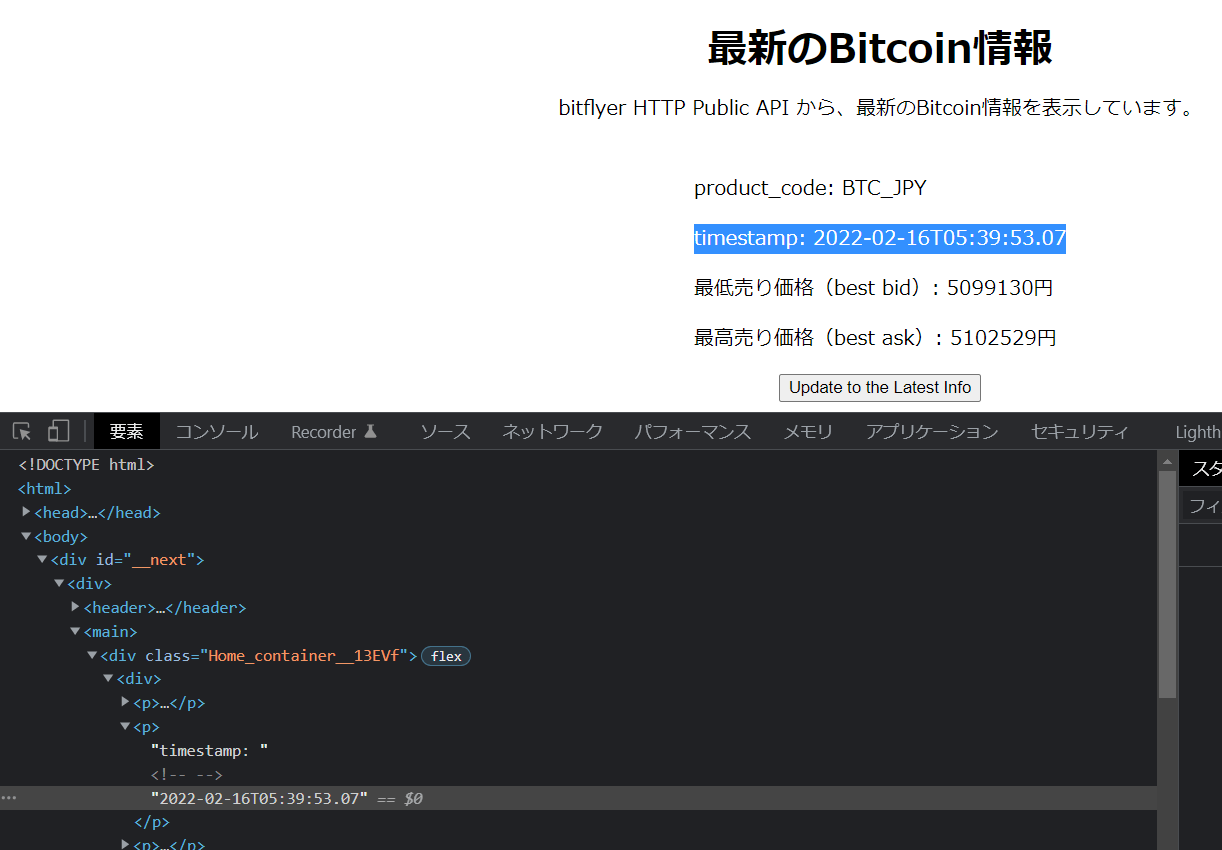Viewport: 1222px width, 850px height.
Task: Switch to the 要素 tab
Action: [x=127, y=432]
